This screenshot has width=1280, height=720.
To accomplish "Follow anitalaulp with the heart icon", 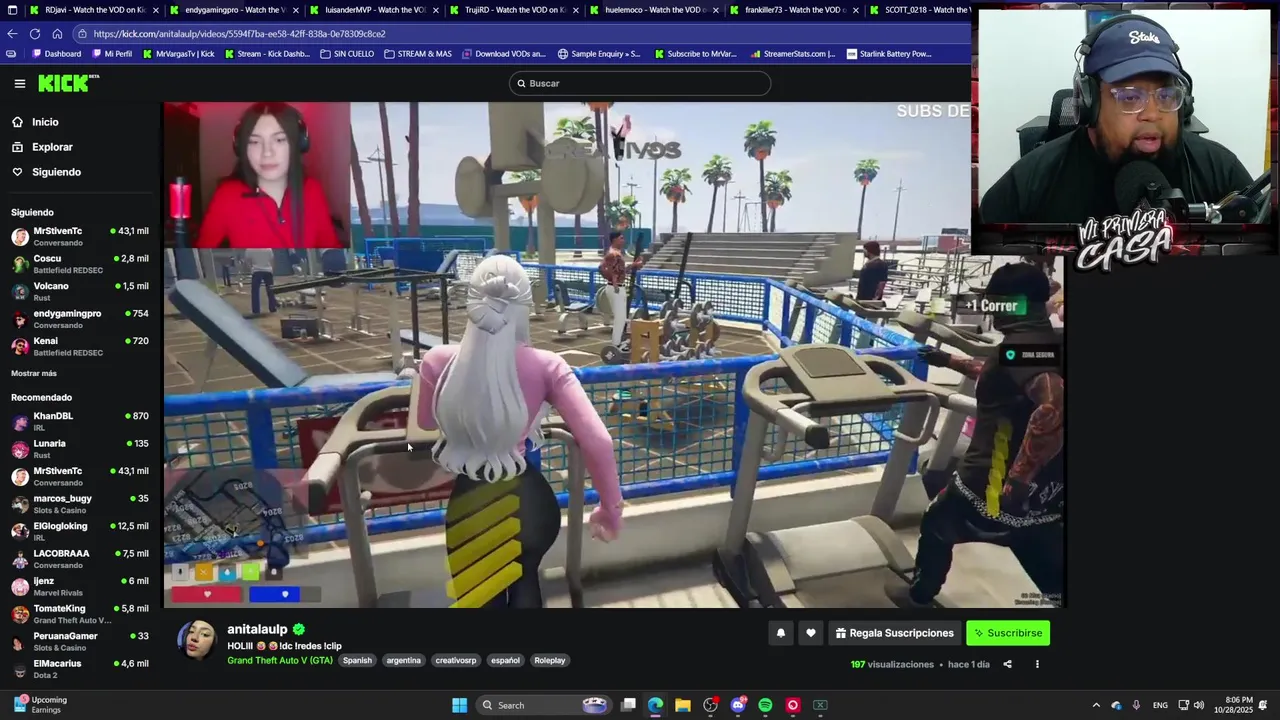I will pos(811,633).
